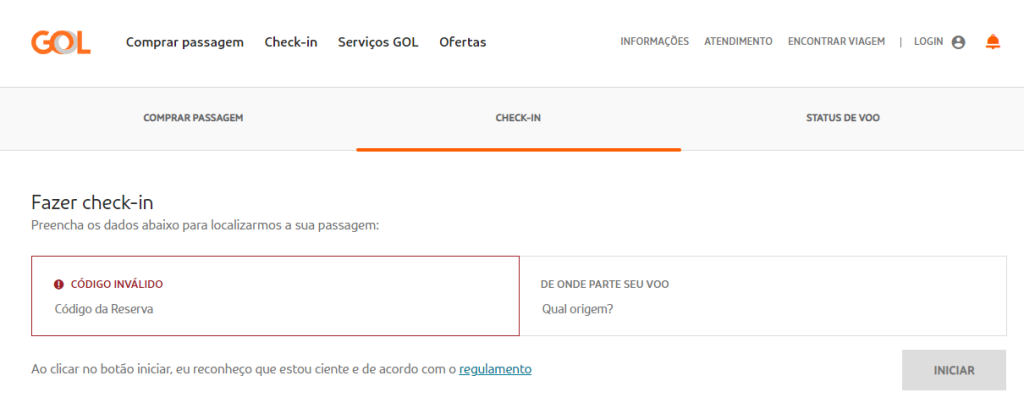Open the regulamento link
Viewport: 1024px width, 409px height.
pyautogui.click(x=495, y=369)
